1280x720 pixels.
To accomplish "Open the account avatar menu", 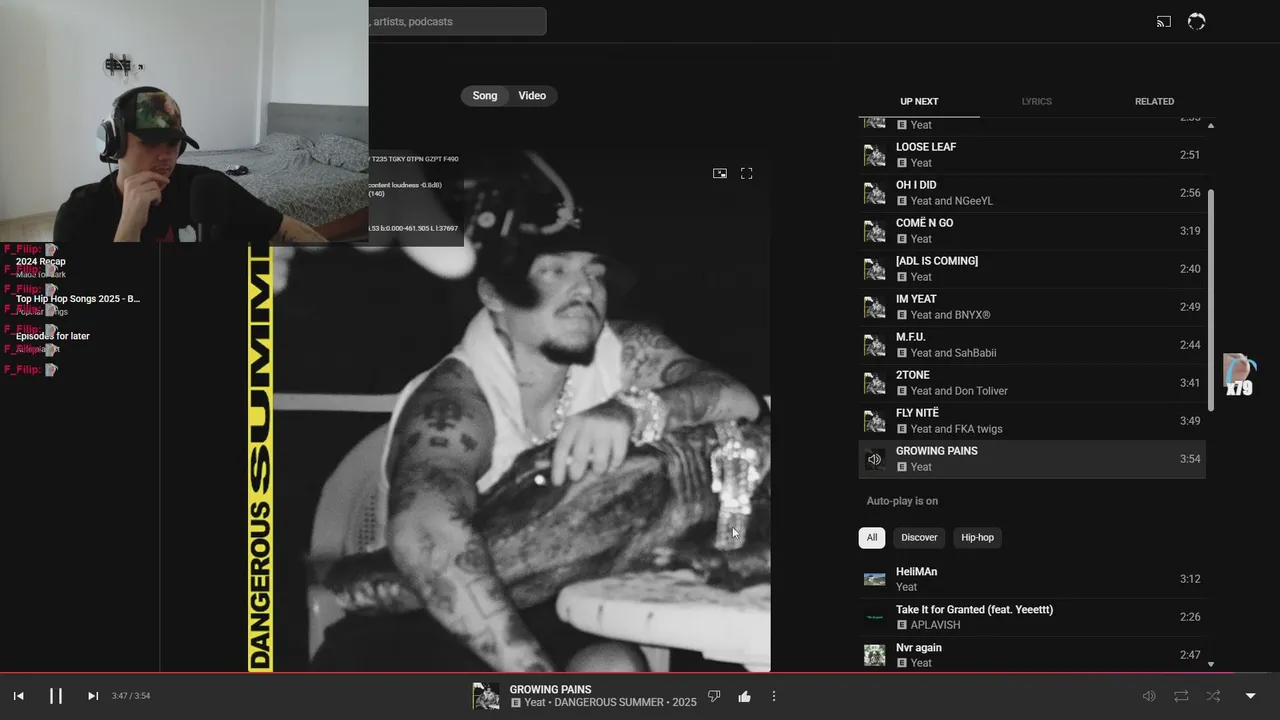I will 1196,21.
